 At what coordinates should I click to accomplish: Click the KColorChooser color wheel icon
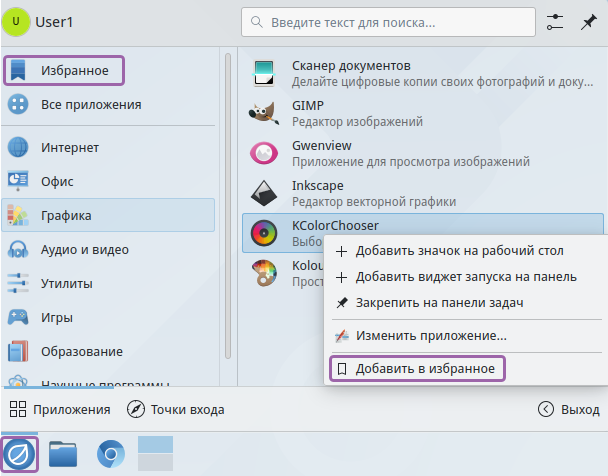pos(264,233)
